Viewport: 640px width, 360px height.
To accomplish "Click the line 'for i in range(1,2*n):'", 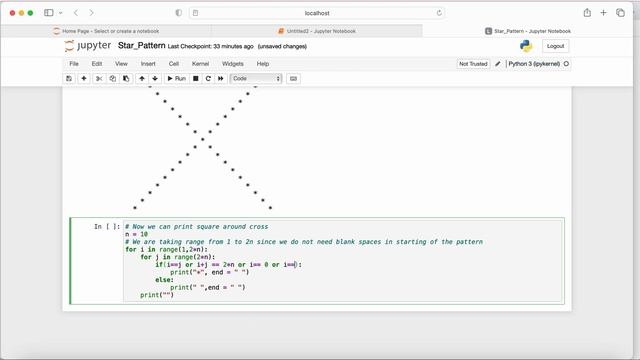I will pos(167,249).
